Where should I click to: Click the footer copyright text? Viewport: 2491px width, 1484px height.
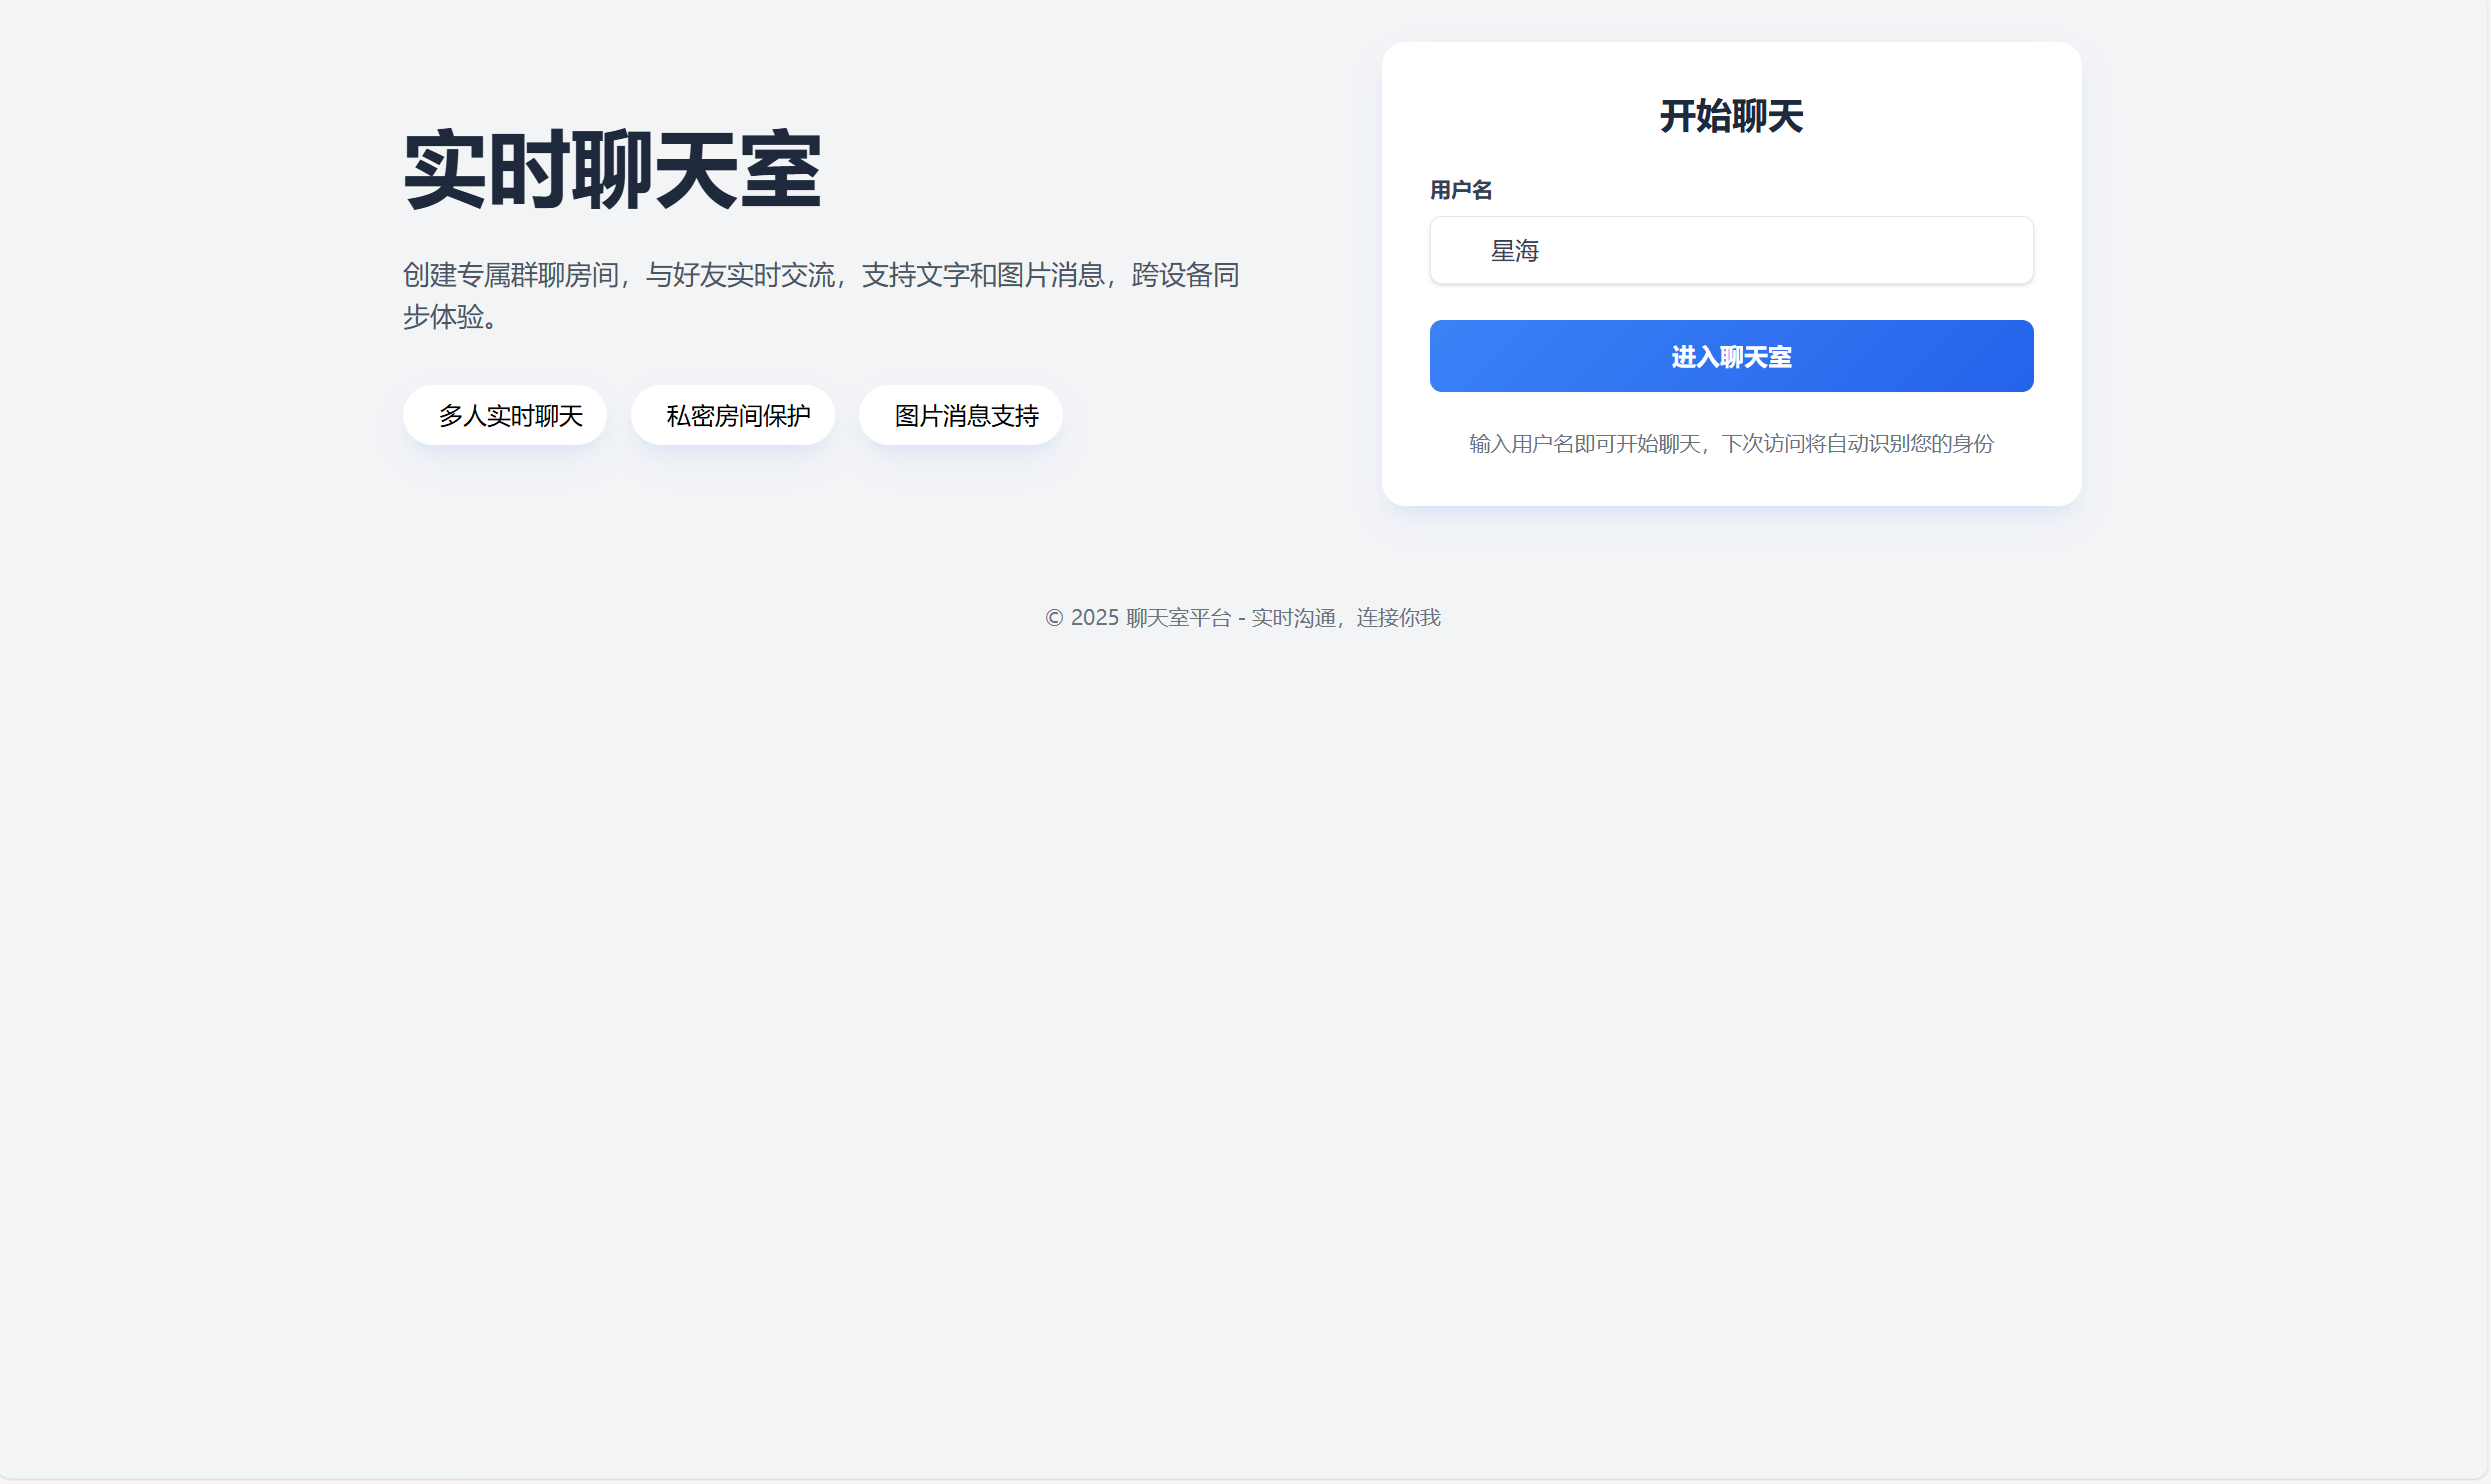coord(1242,617)
